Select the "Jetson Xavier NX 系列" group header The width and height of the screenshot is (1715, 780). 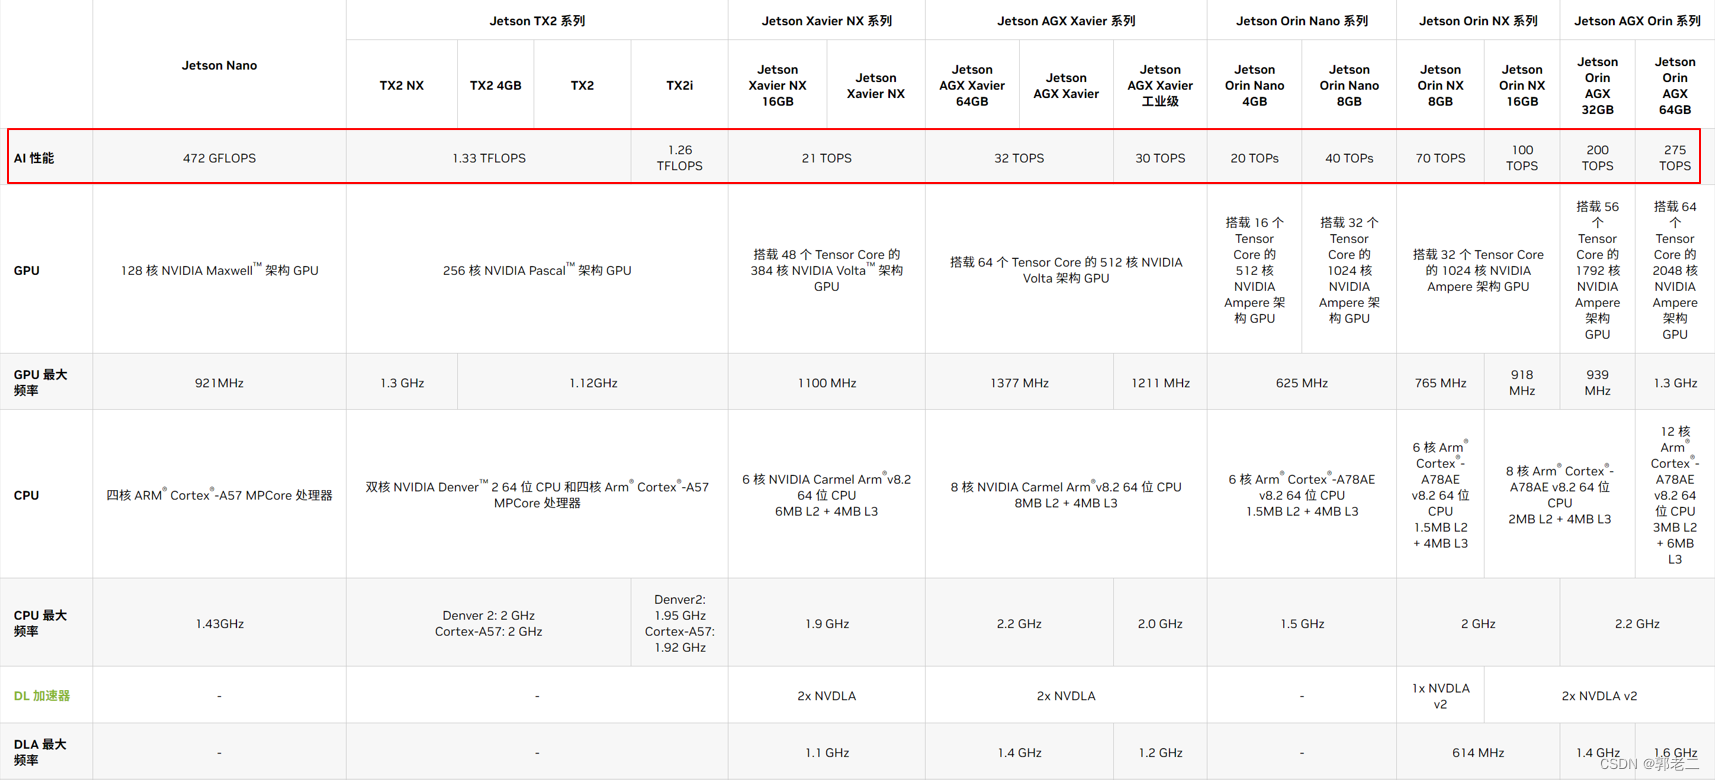[827, 21]
